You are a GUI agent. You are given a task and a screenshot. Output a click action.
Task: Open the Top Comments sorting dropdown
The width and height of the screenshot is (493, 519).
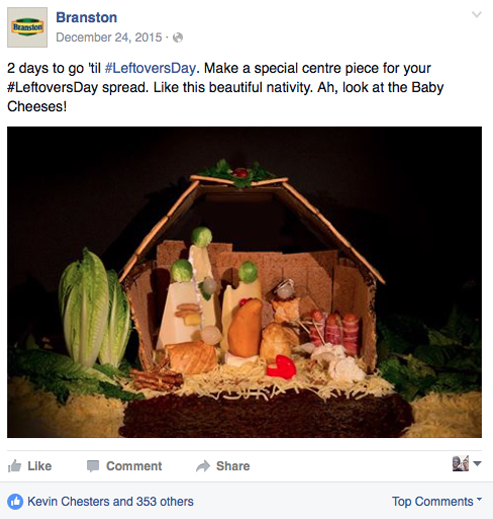[x=437, y=501]
